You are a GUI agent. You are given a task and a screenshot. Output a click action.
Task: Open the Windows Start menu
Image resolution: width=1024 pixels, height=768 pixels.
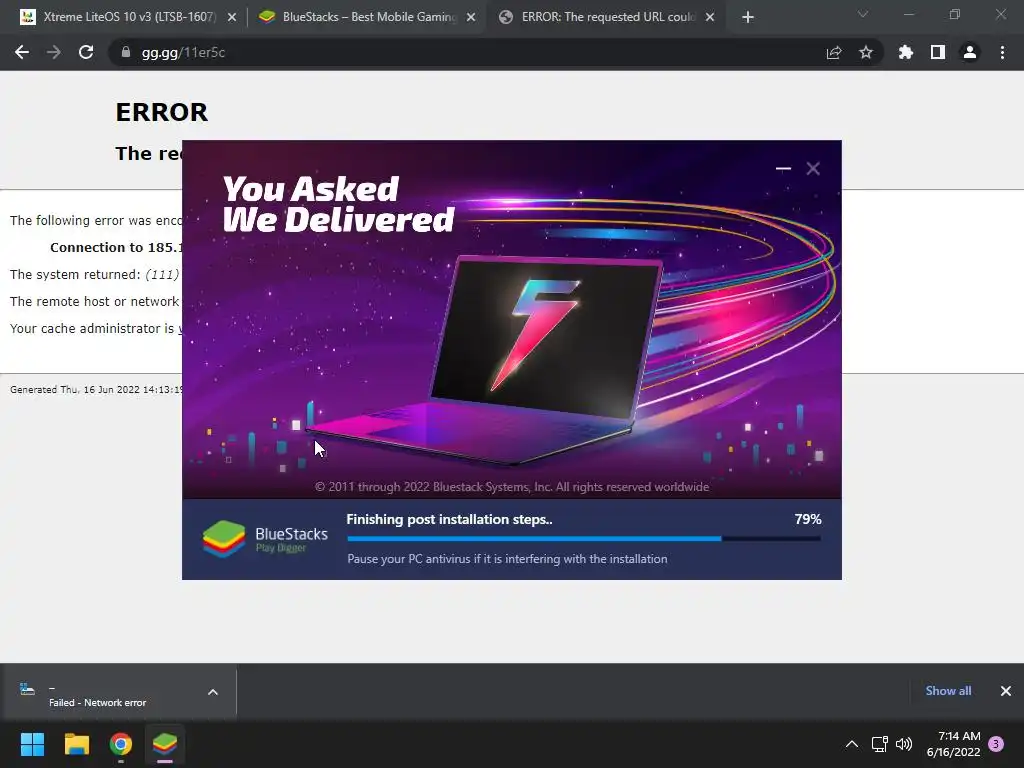point(32,744)
